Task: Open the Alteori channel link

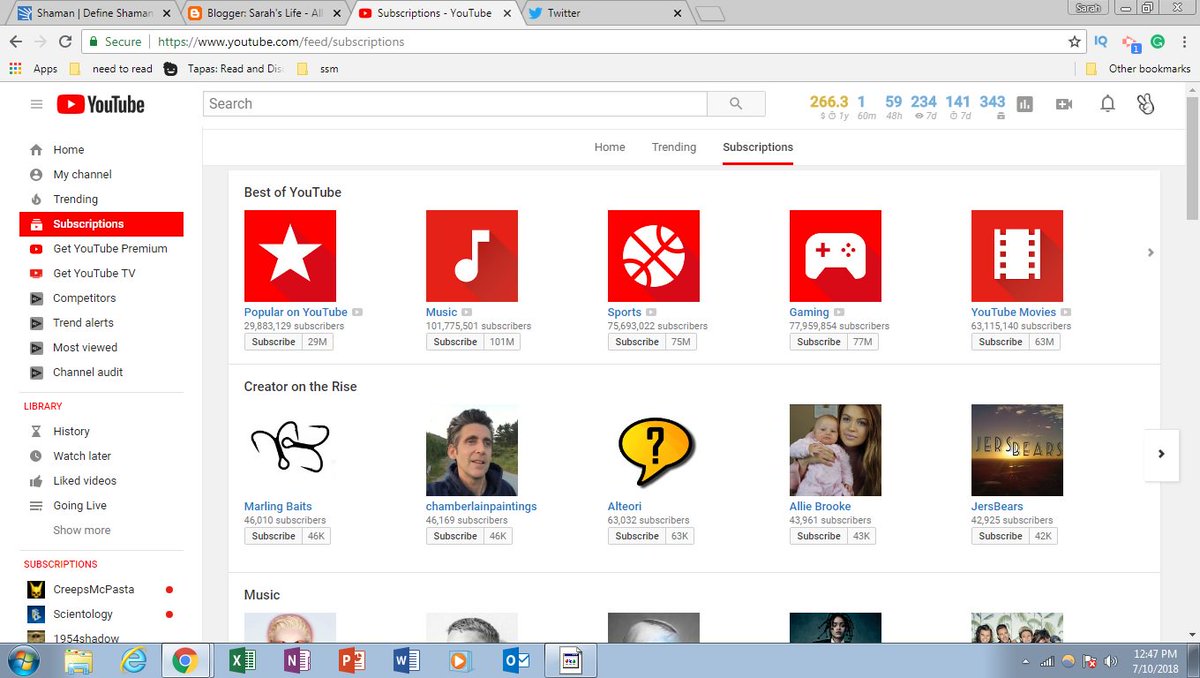Action: coord(625,506)
